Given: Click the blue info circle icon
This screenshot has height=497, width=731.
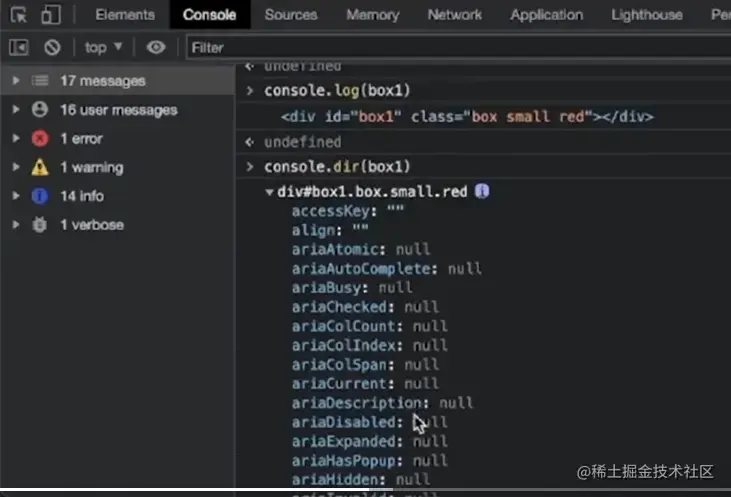Looking at the screenshot, I should [40, 196].
